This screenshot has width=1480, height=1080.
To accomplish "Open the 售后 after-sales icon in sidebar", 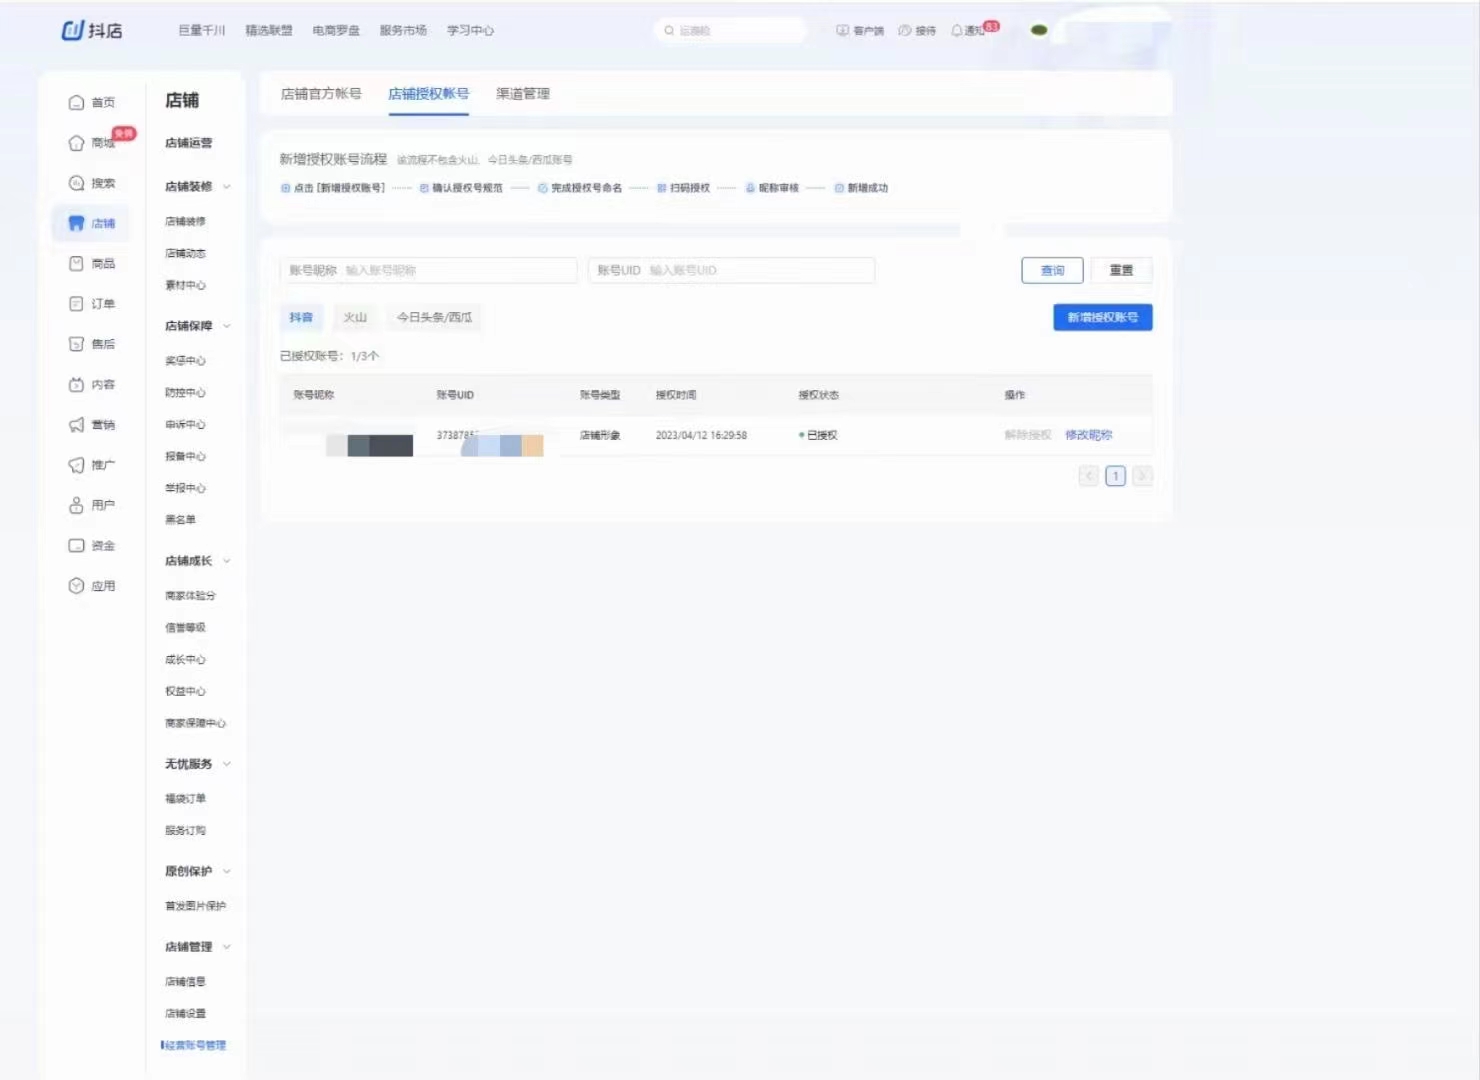I will tap(76, 344).
